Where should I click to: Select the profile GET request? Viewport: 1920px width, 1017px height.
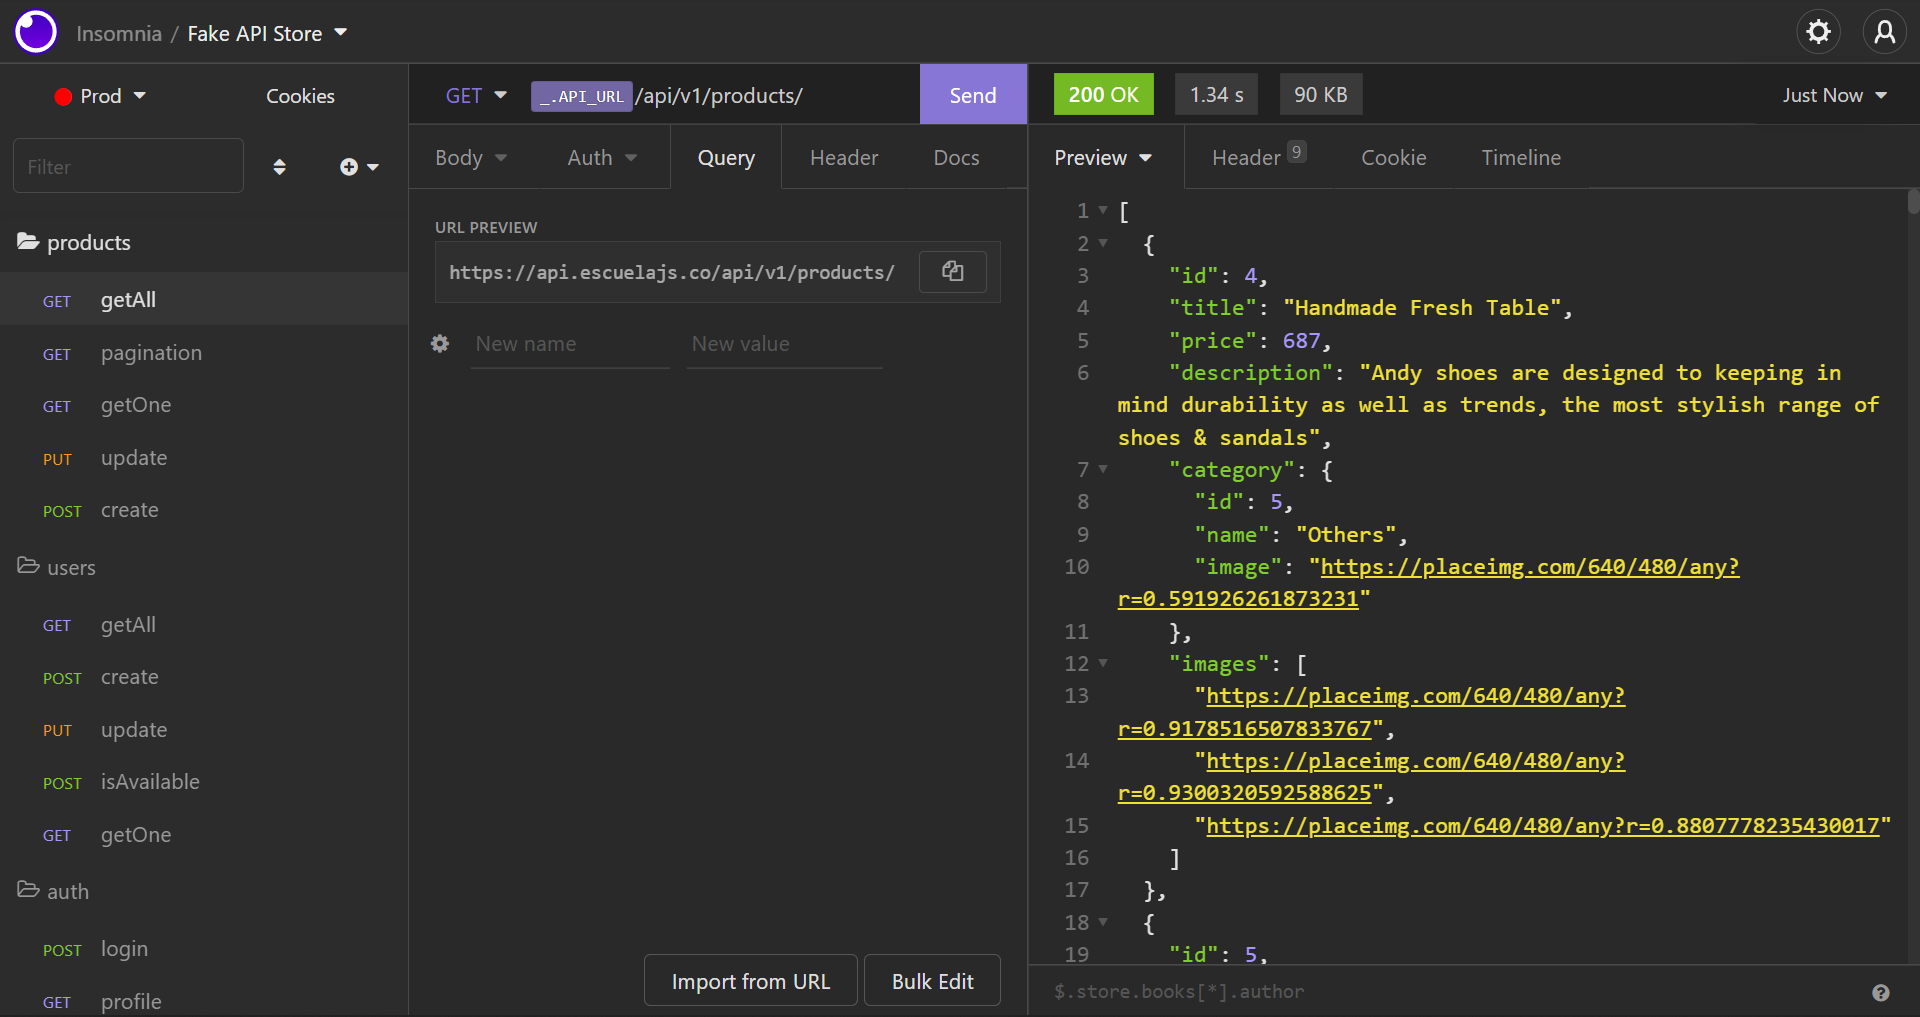click(x=204, y=1000)
